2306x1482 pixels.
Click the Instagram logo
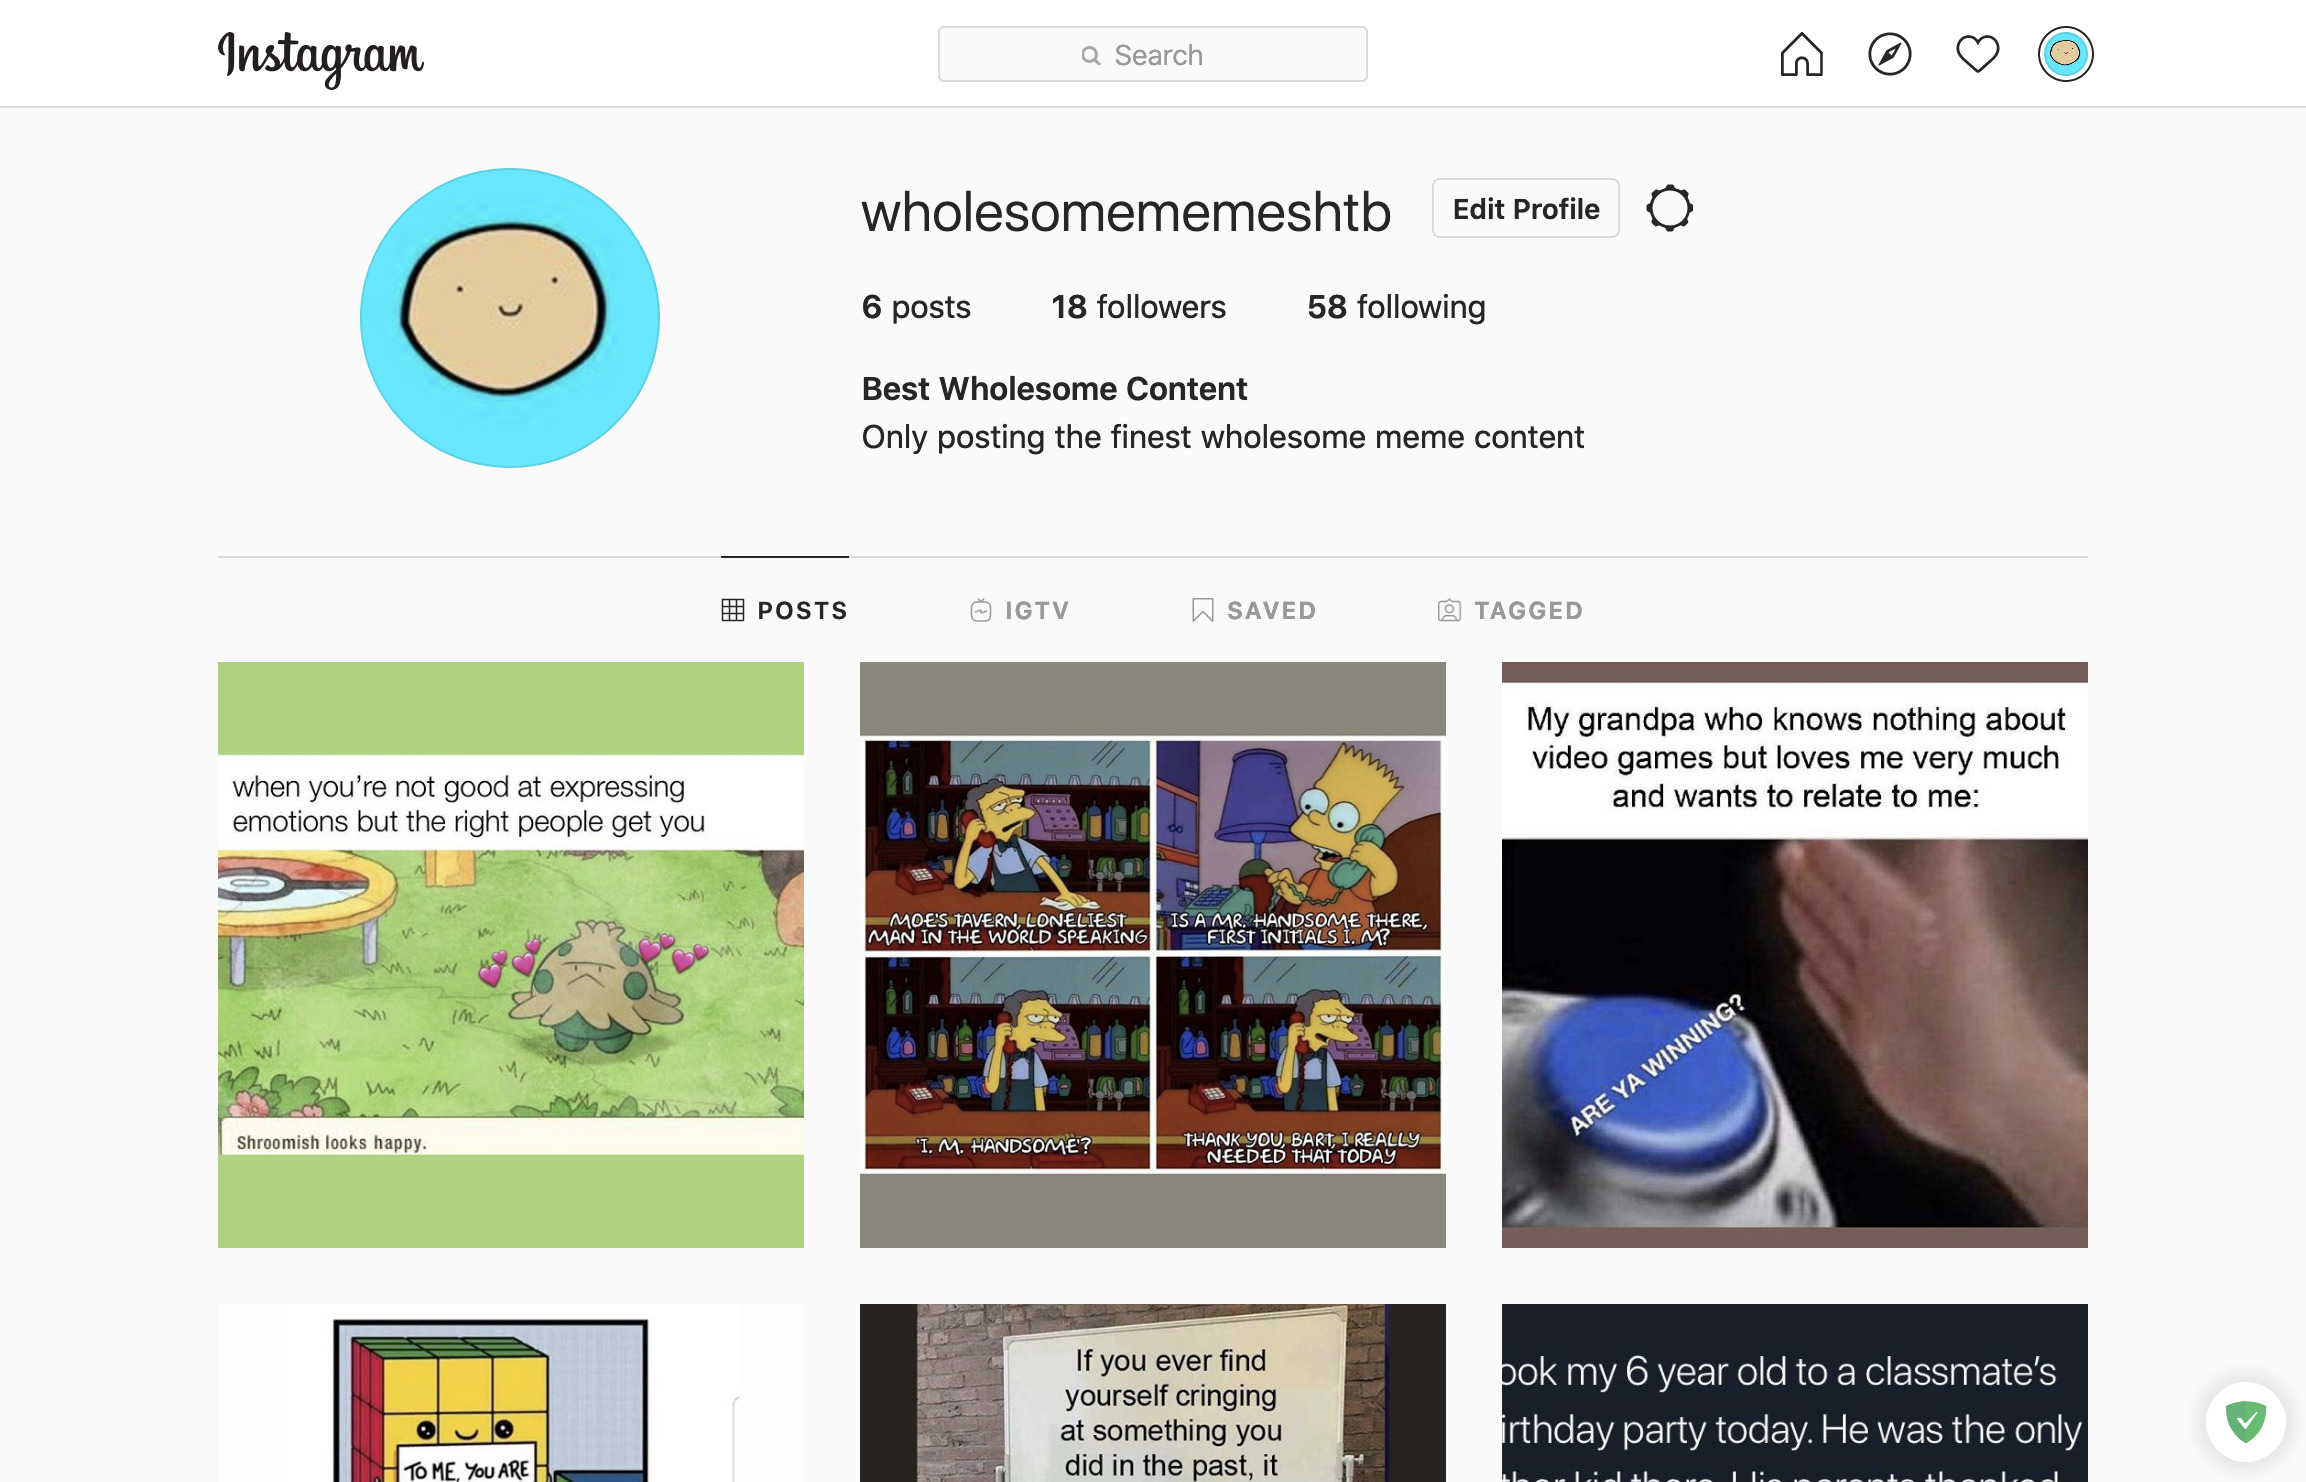(x=321, y=57)
